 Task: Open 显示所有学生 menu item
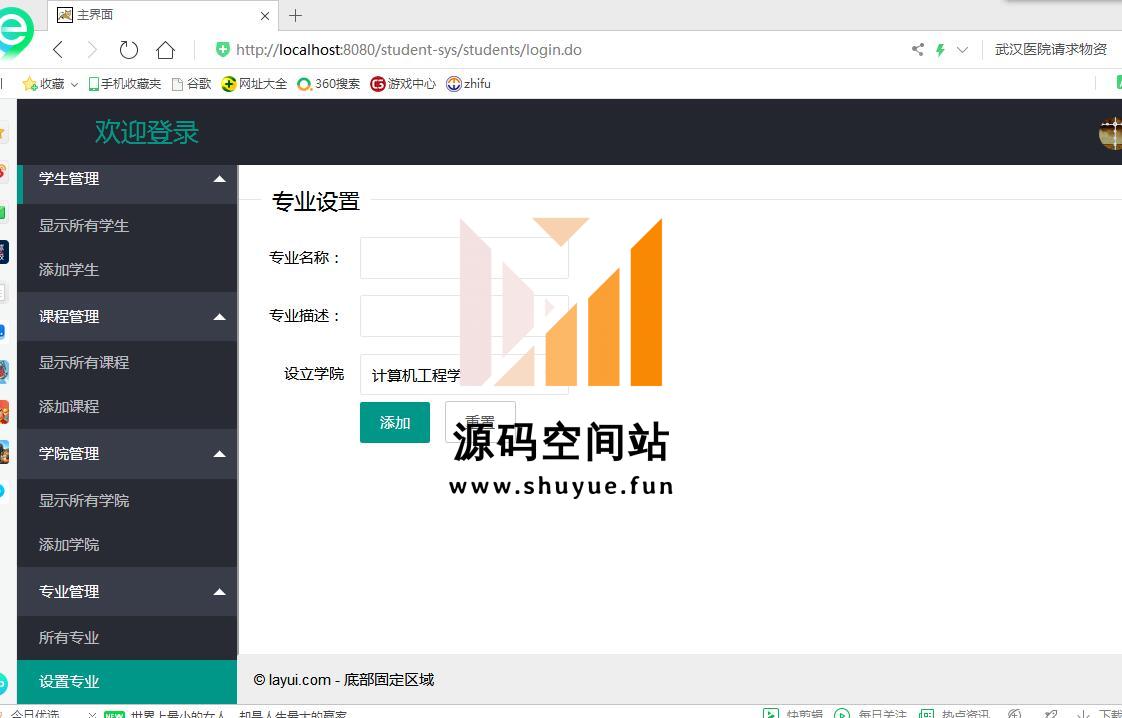coord(127,225)
